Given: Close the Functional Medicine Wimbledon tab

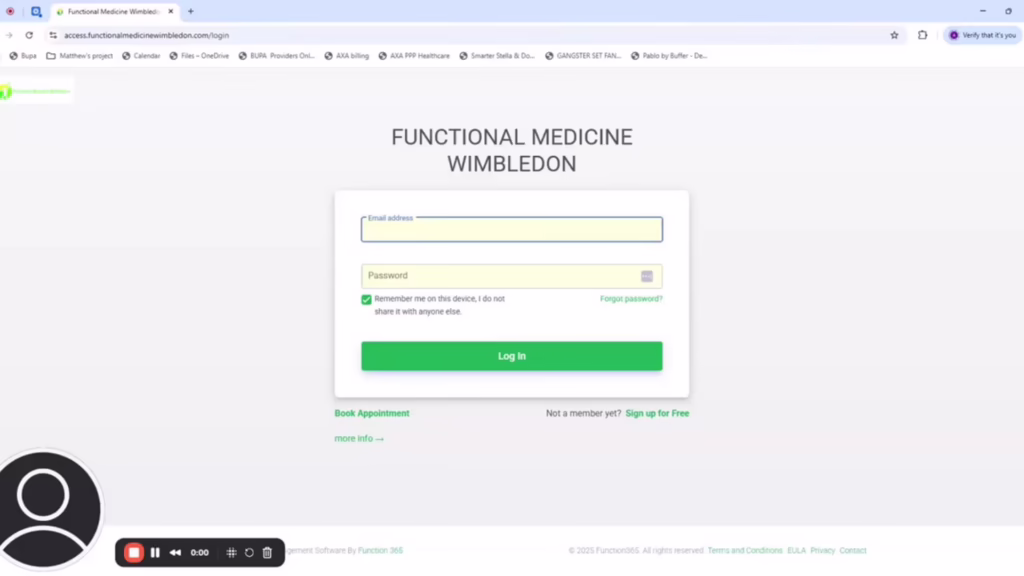Looking at the screenshot, I should coord(170,11).
